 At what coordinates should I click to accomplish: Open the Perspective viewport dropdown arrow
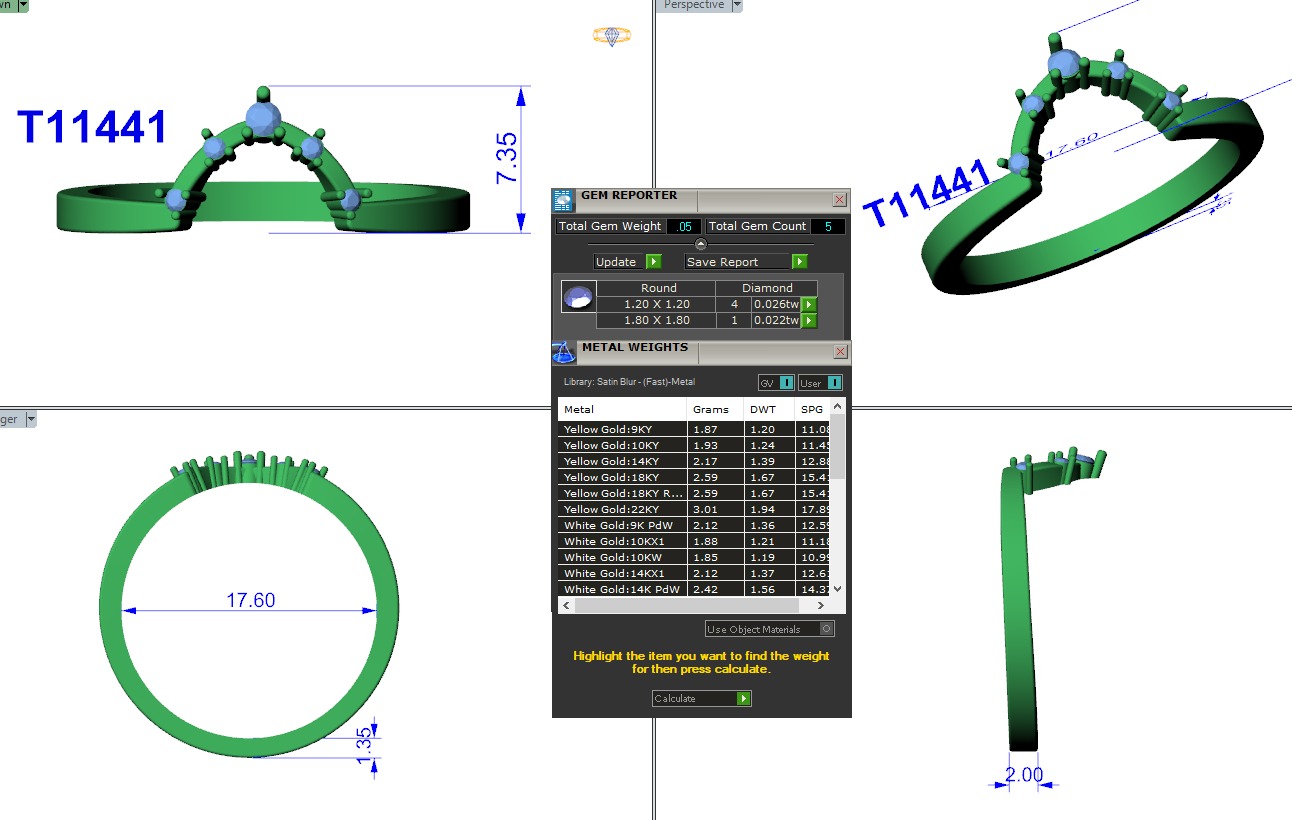(737, 5)
